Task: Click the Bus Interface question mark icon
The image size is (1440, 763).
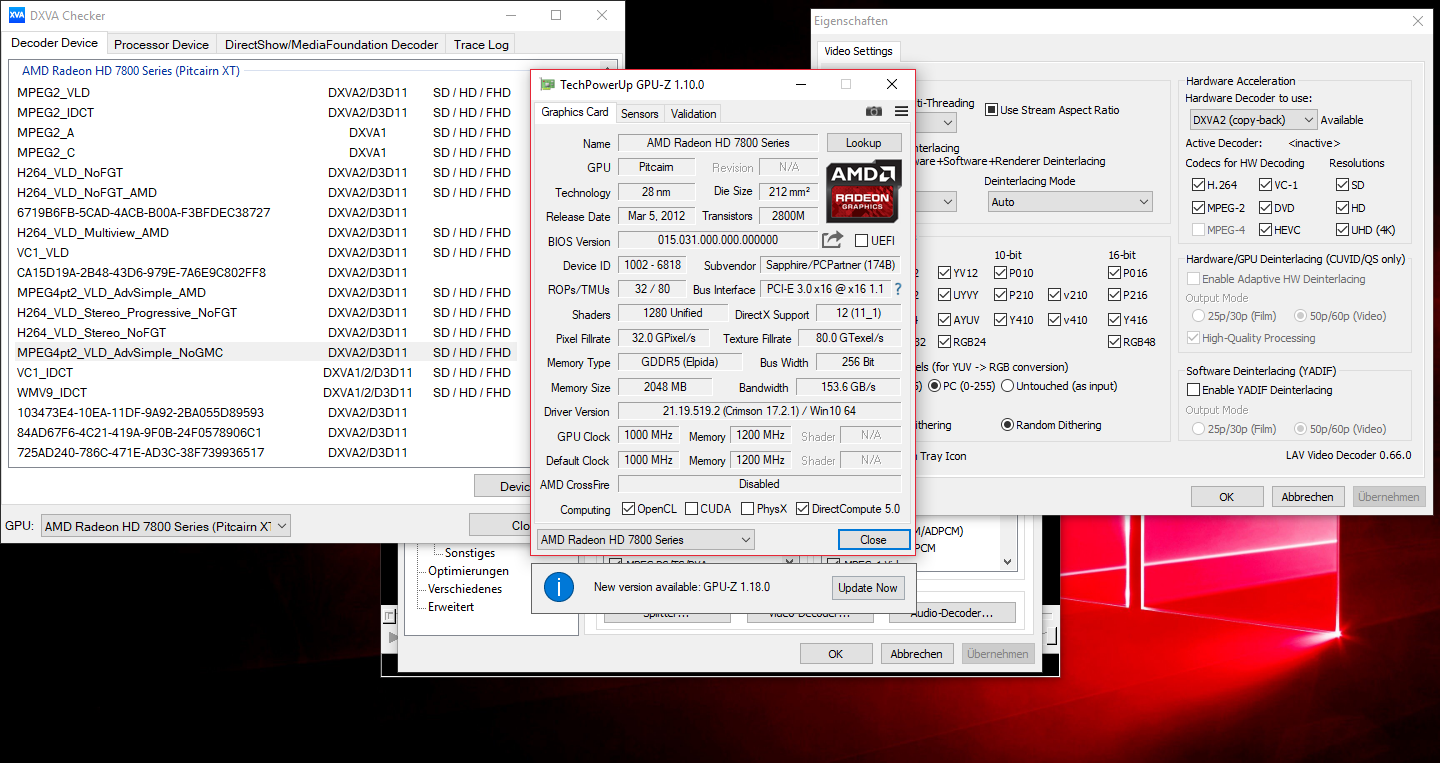Action: click(897, 289)
